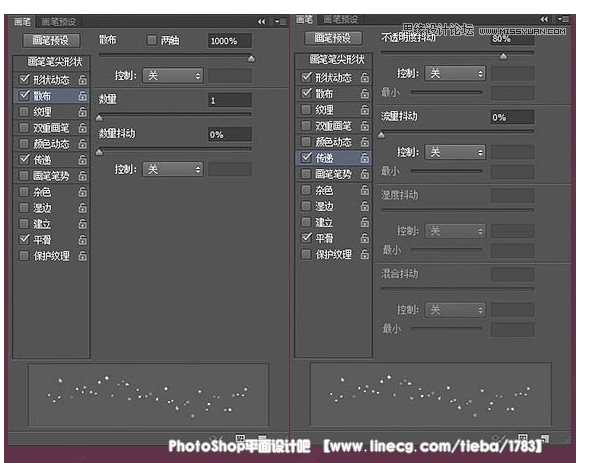
Task: Enable 纹理 checkbox in the scatter panel
Action: coord(24,111)
